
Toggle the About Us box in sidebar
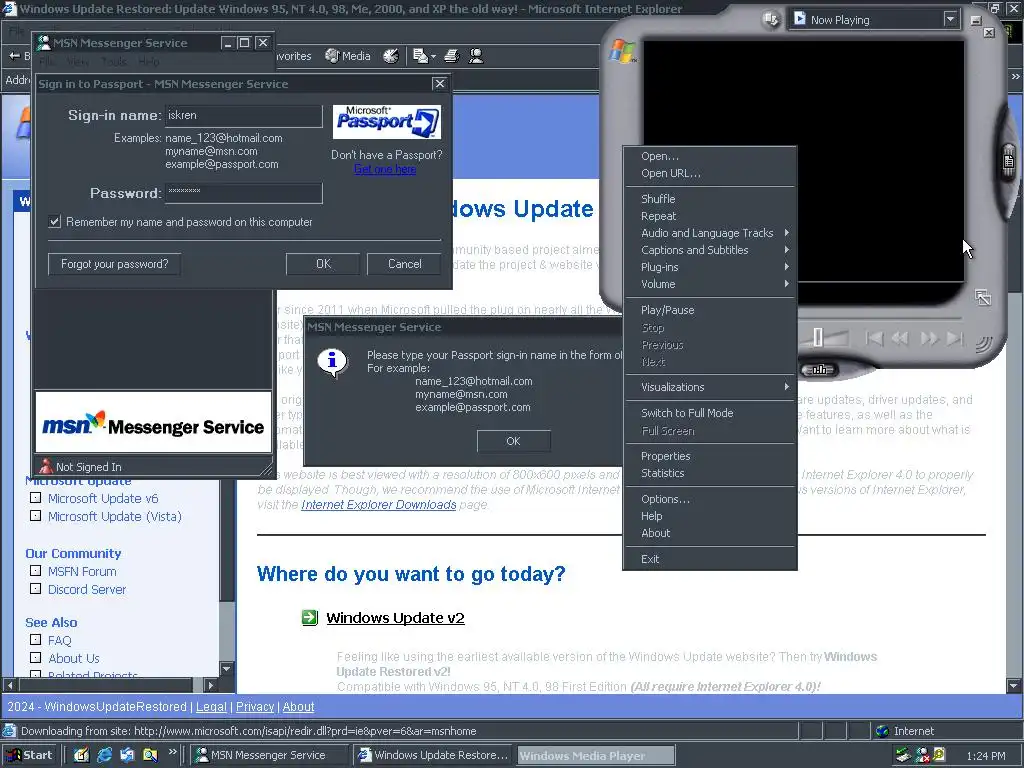(x=36, y=658)
